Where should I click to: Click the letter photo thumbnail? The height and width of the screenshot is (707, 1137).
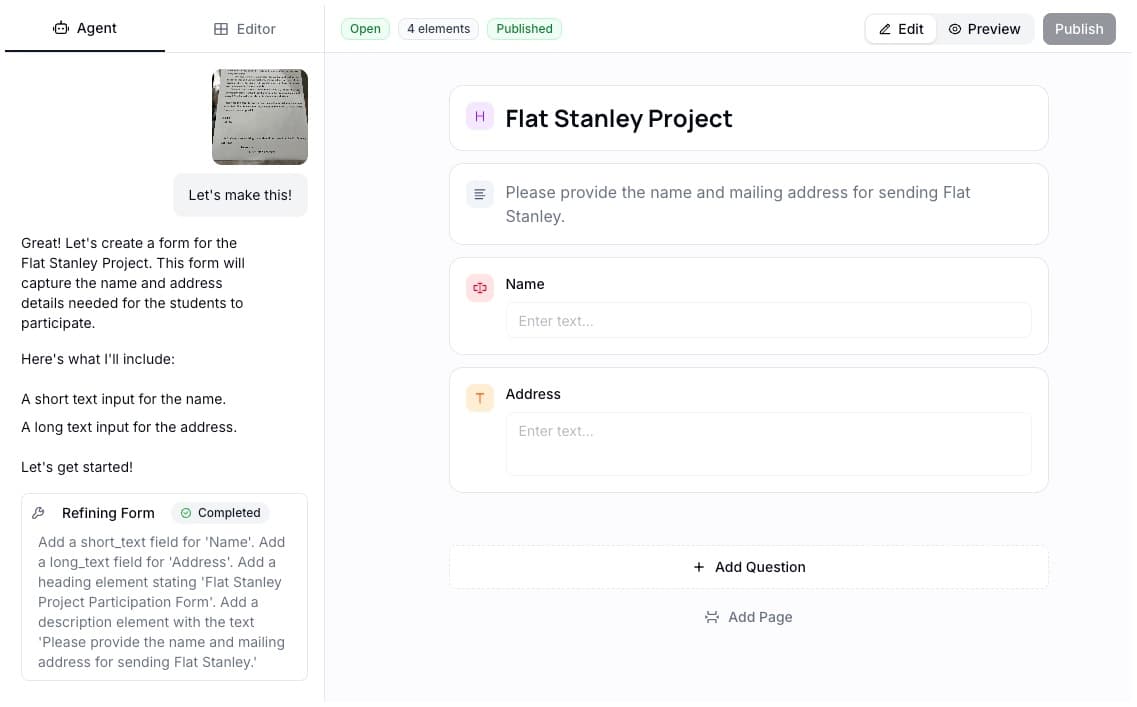(259, 116)
